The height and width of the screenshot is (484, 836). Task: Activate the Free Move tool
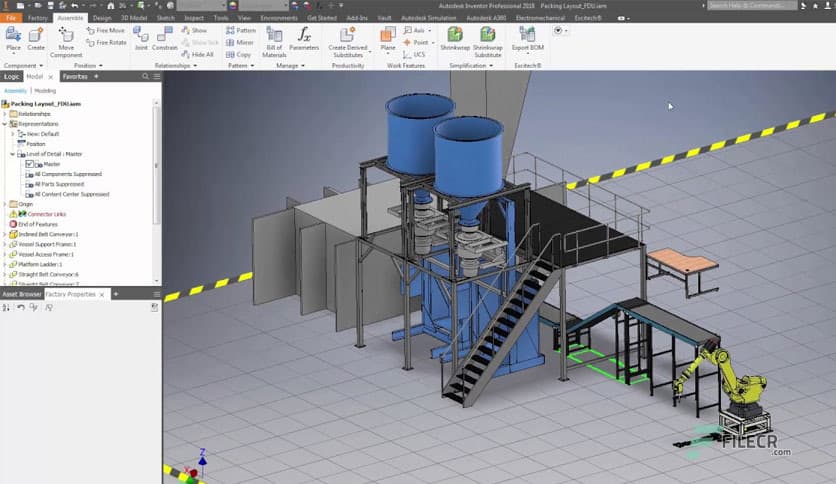tap(106, 30)
